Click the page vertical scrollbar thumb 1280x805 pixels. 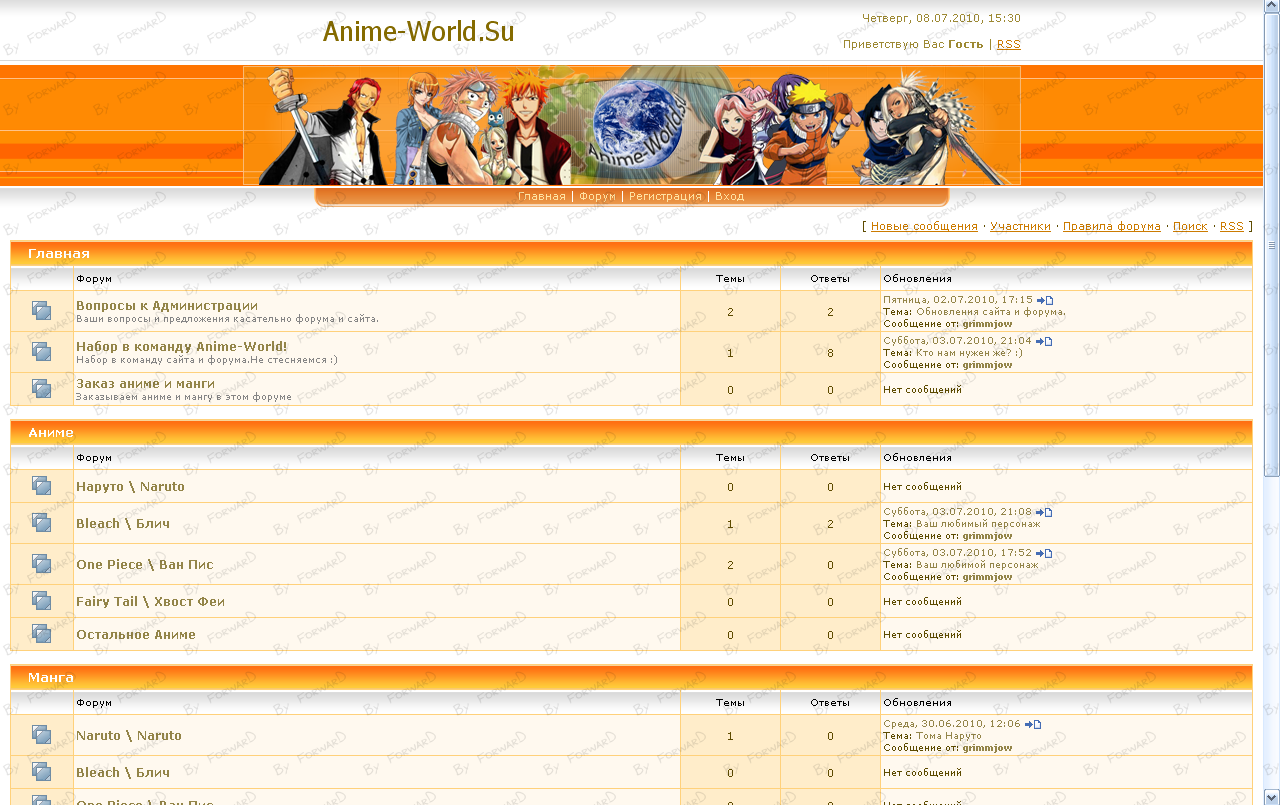[x=1272, y=245]
